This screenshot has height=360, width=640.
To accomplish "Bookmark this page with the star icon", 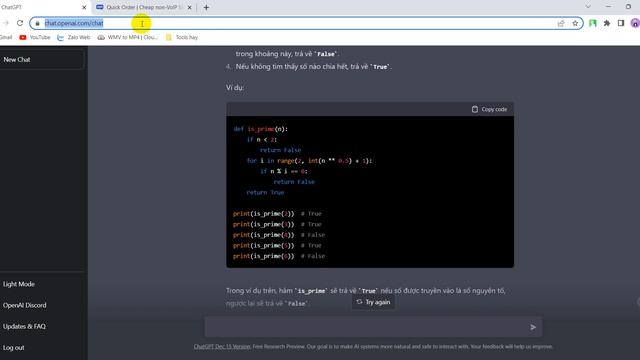I will point(575,23).
